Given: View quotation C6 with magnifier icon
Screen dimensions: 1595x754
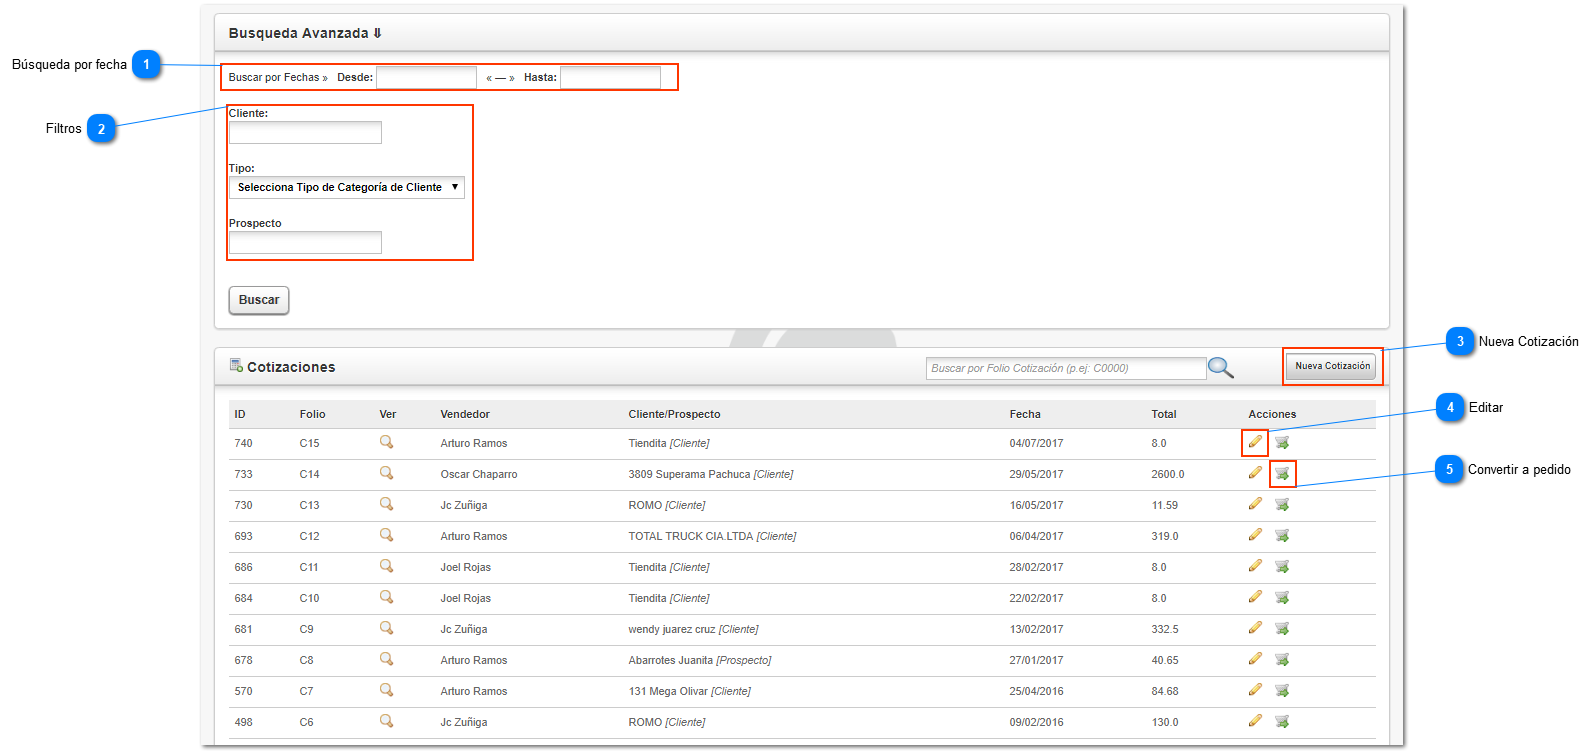Looking at the screenshot, I should coord(386,721).
